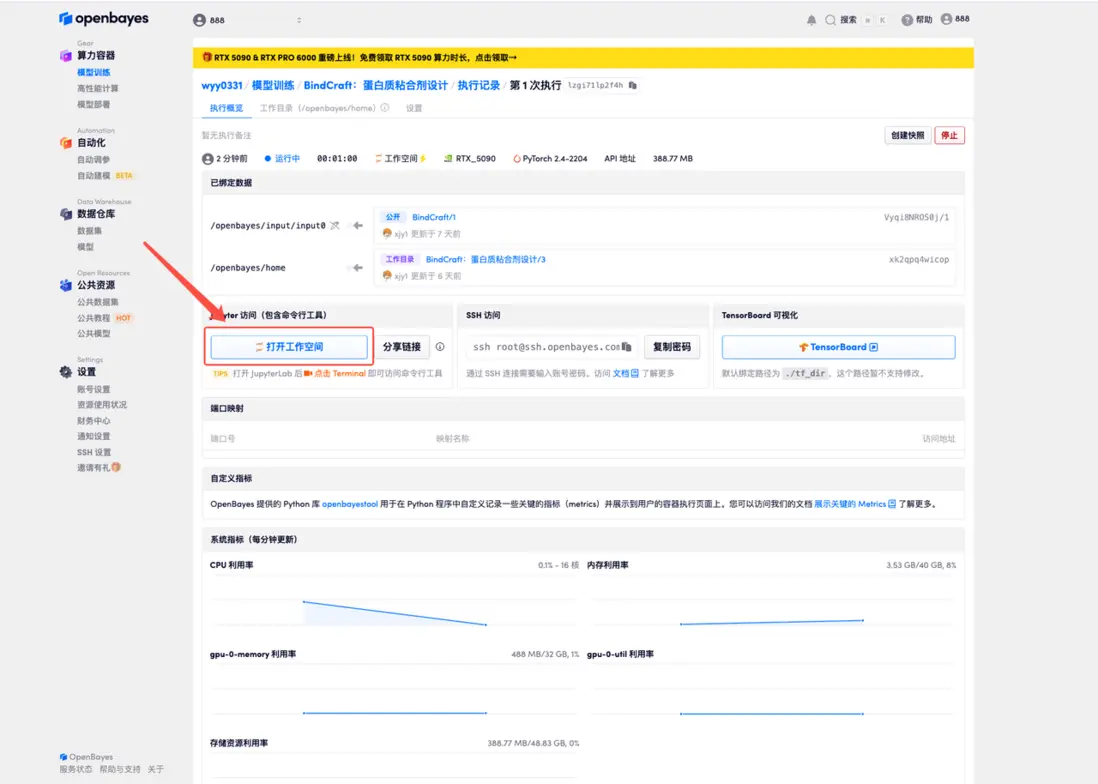Click the xjy1 avatar in the BindCraft/1 row
Screen dimensions: 1098x784
[x=387, y=233]
